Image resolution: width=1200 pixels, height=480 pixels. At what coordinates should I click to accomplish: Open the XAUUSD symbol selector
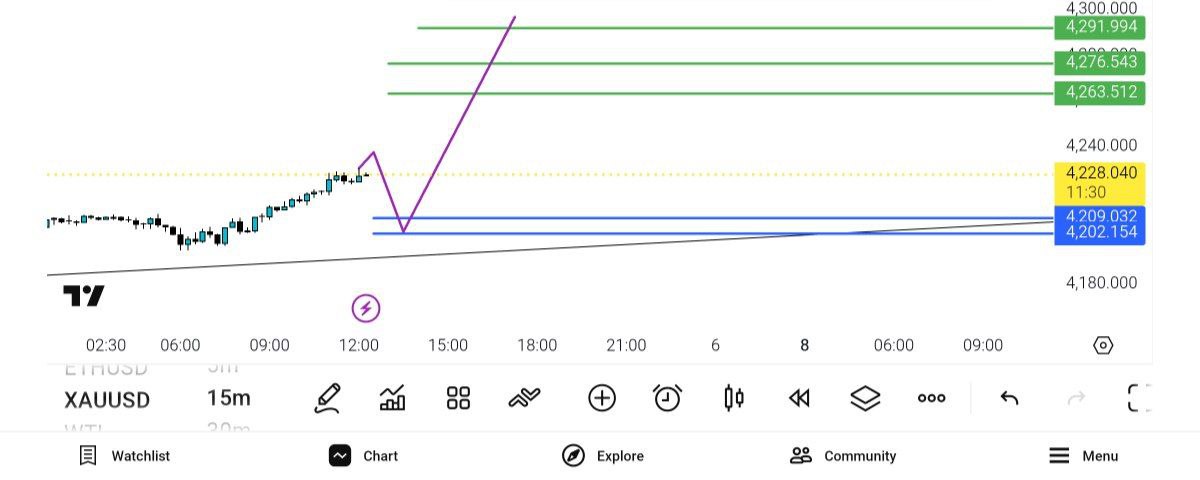click(x=107, y=400)
